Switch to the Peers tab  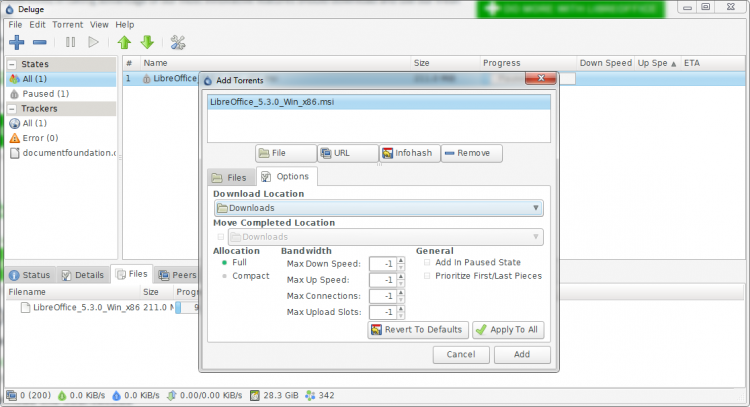(x=178, y=275)
